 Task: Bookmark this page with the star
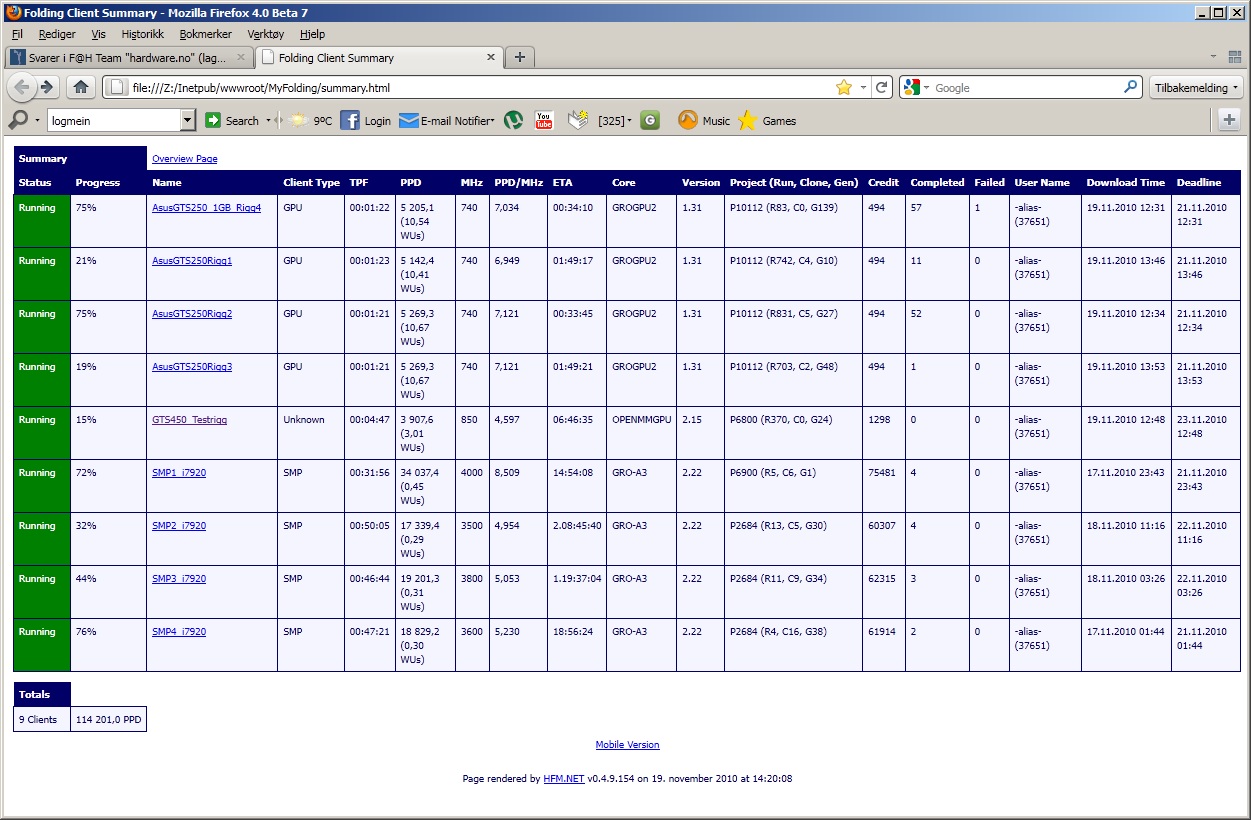[x=844, y=87]
